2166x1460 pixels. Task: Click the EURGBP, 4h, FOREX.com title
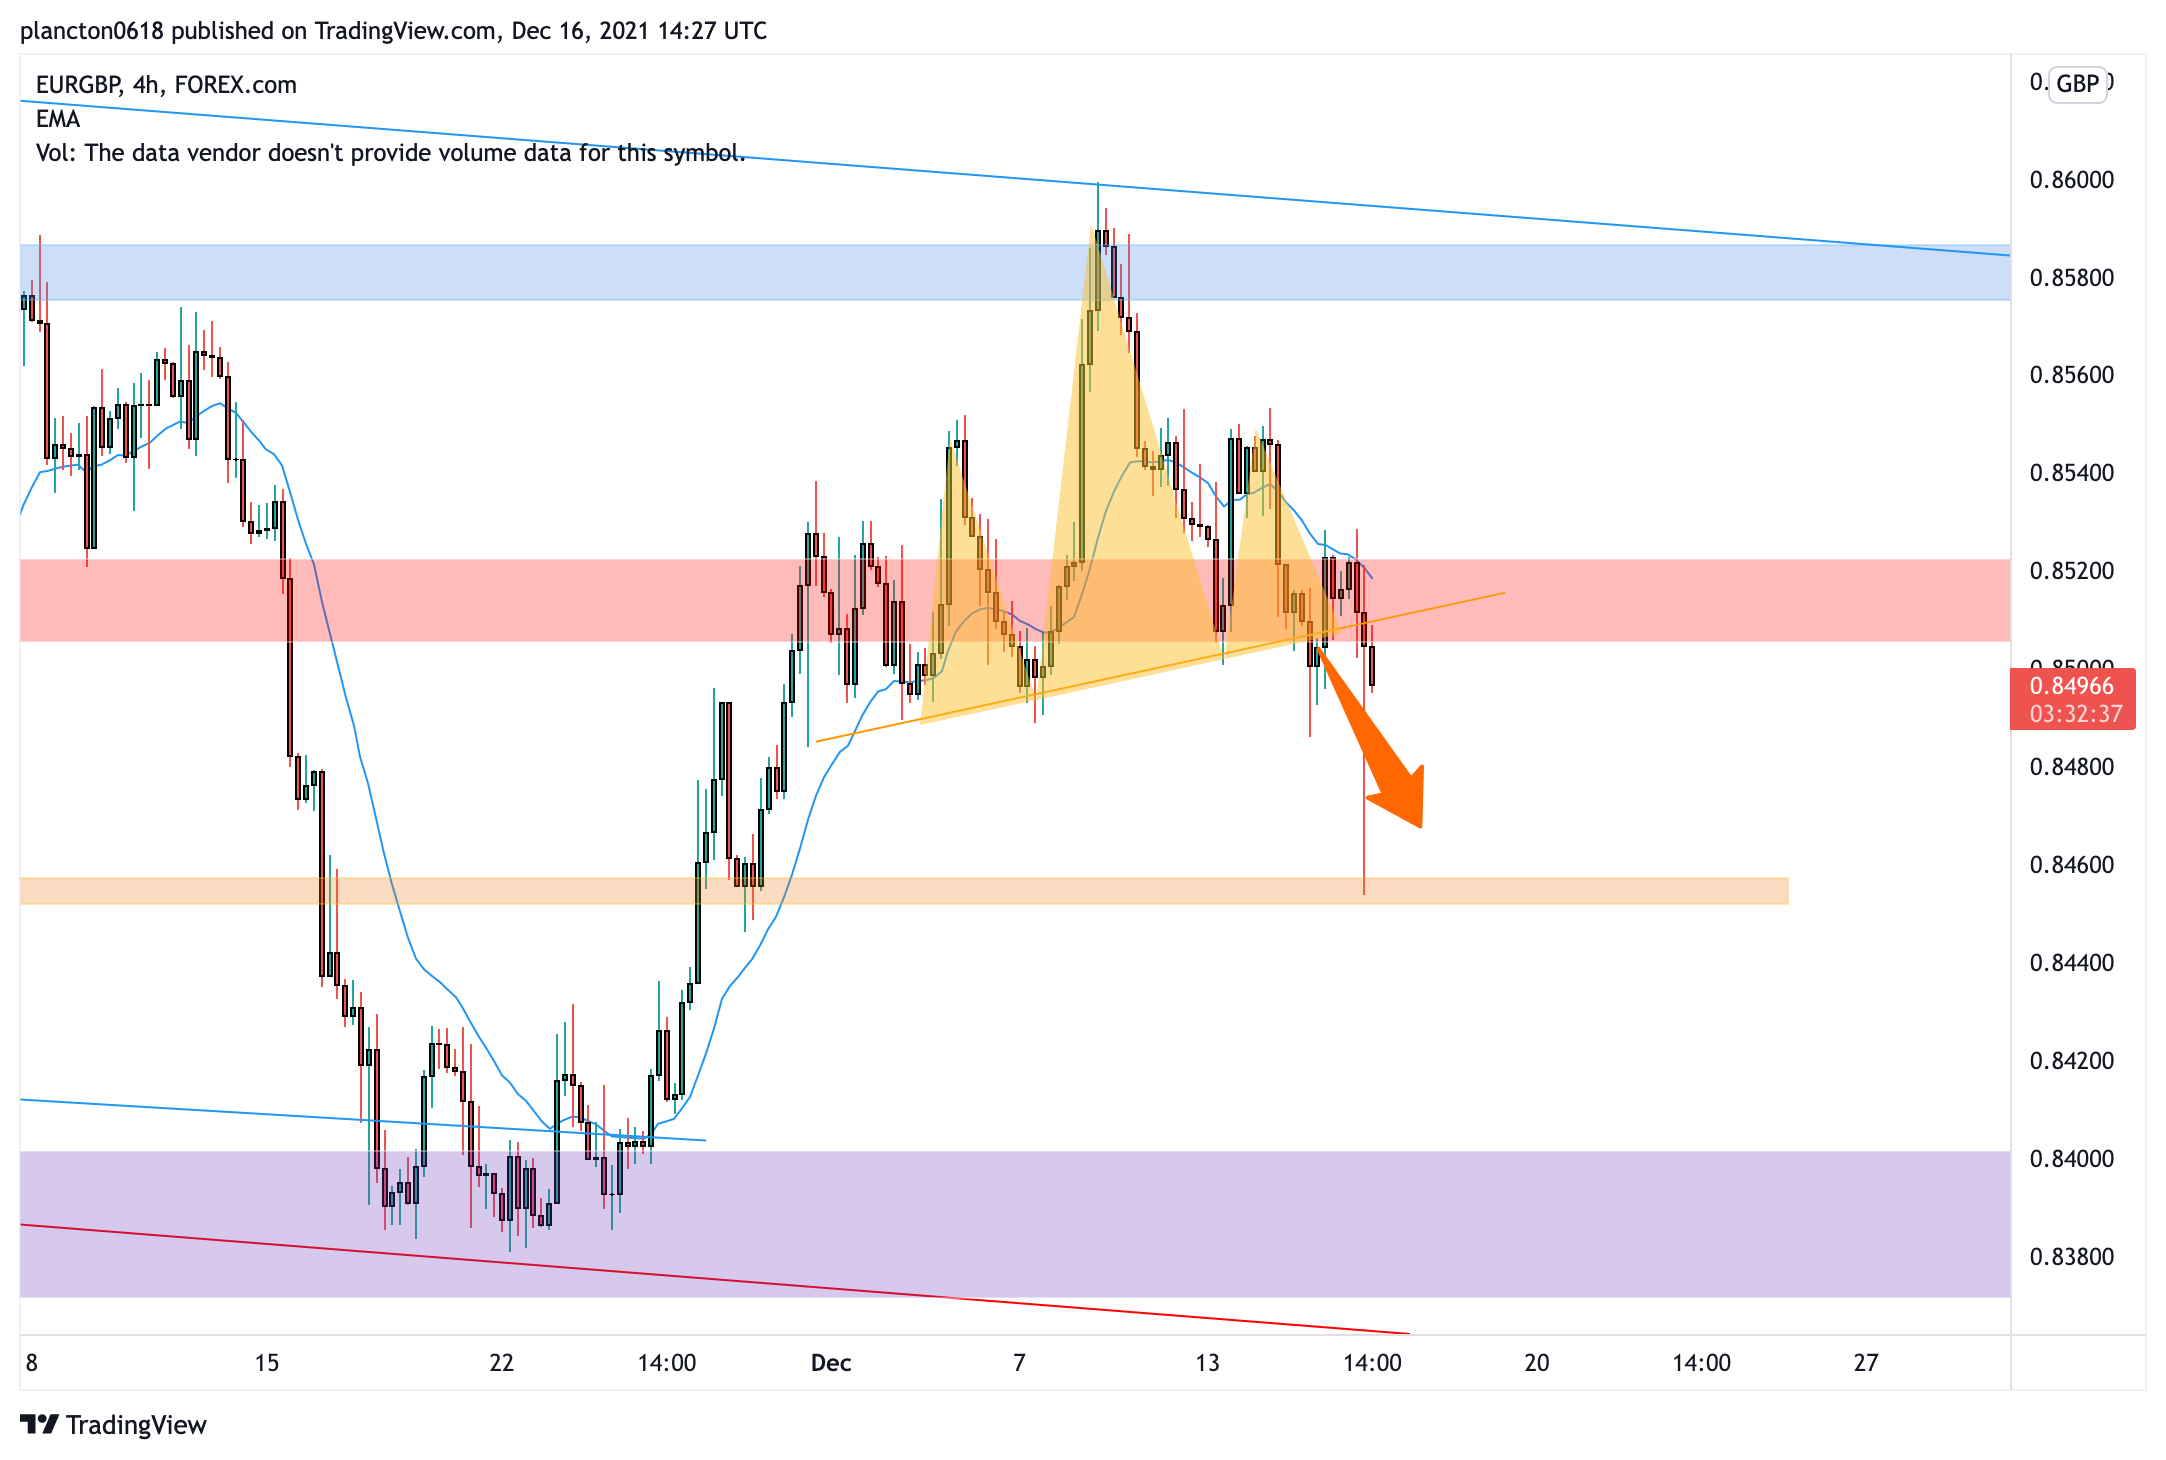[166, 85]
